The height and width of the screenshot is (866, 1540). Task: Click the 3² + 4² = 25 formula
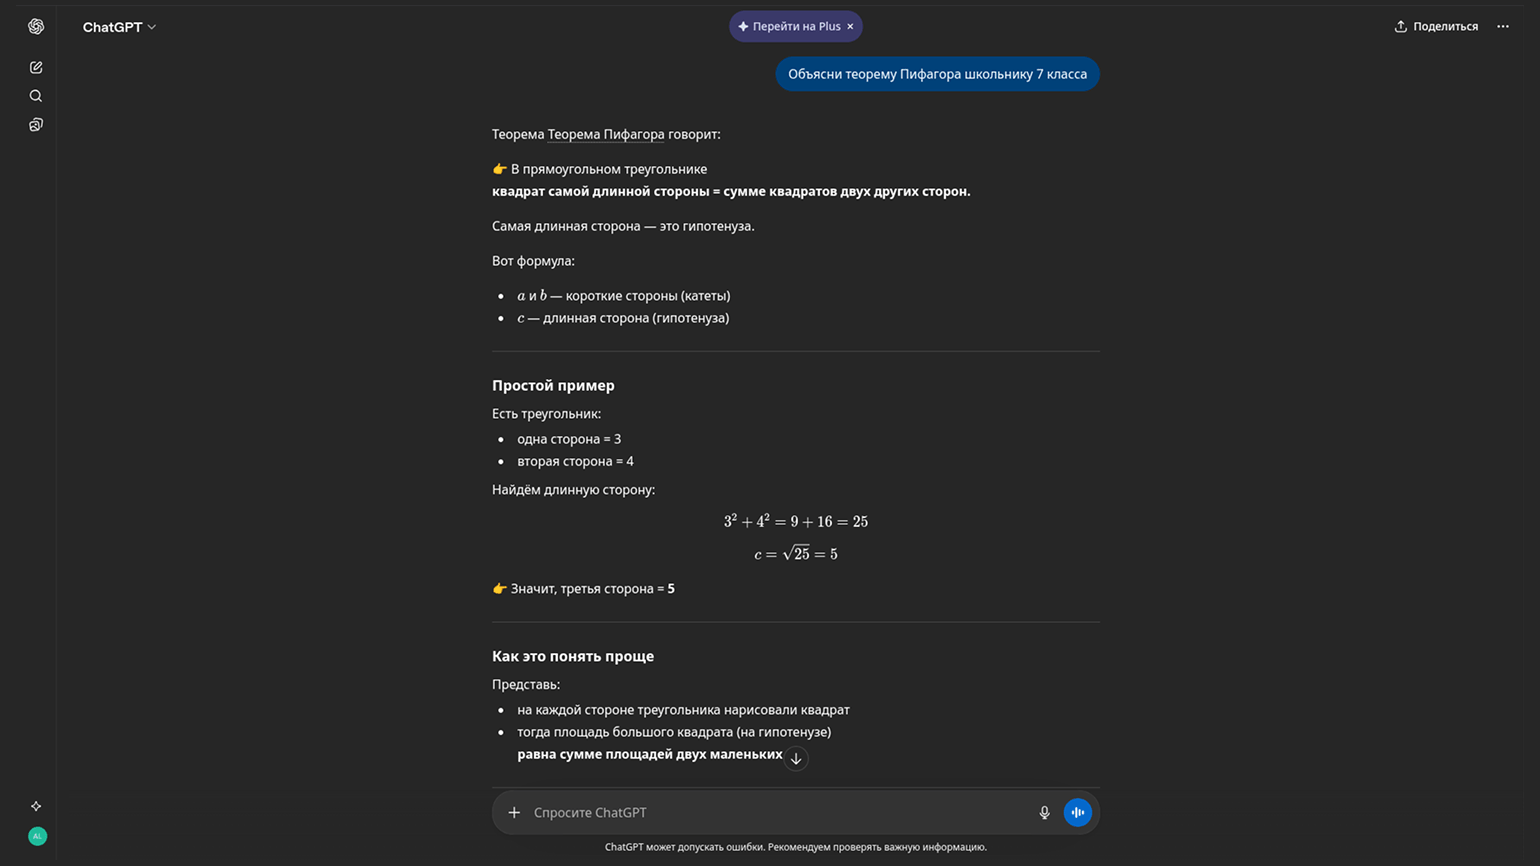(x=795, y=522)
